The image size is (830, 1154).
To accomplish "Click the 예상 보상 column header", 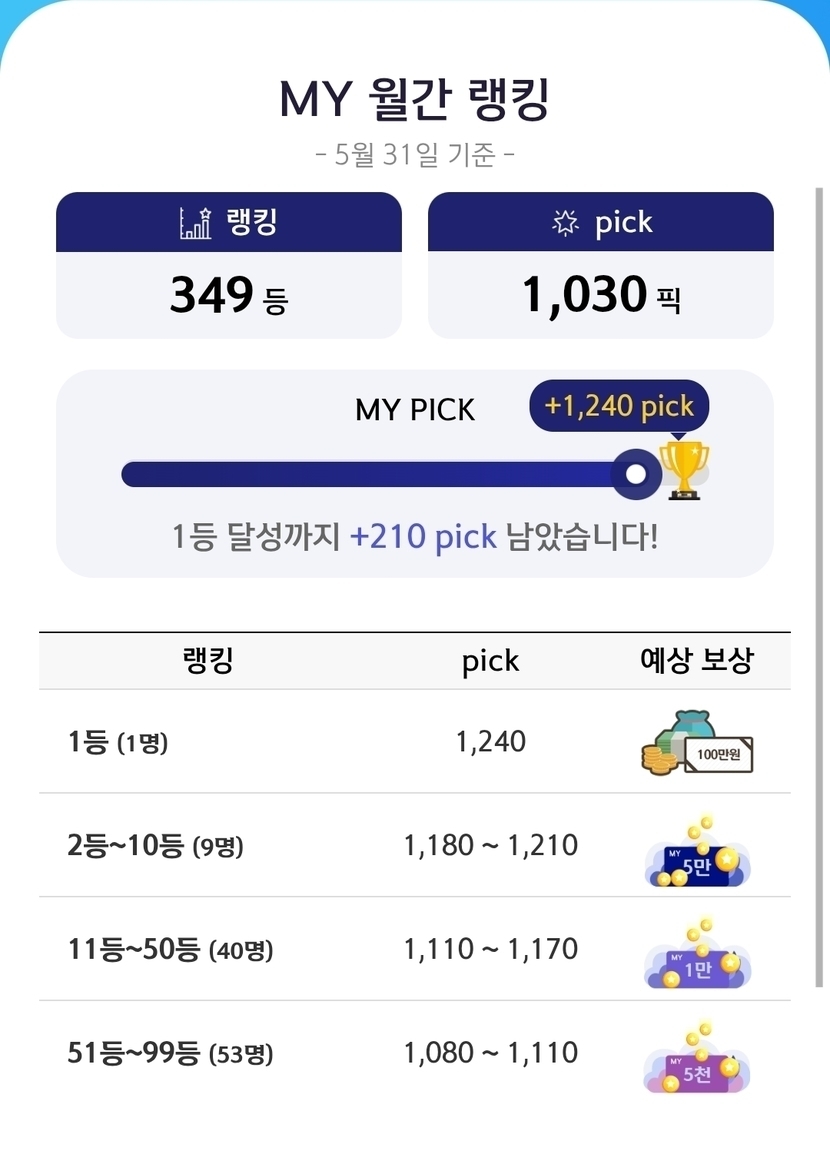I will point(697,660).
